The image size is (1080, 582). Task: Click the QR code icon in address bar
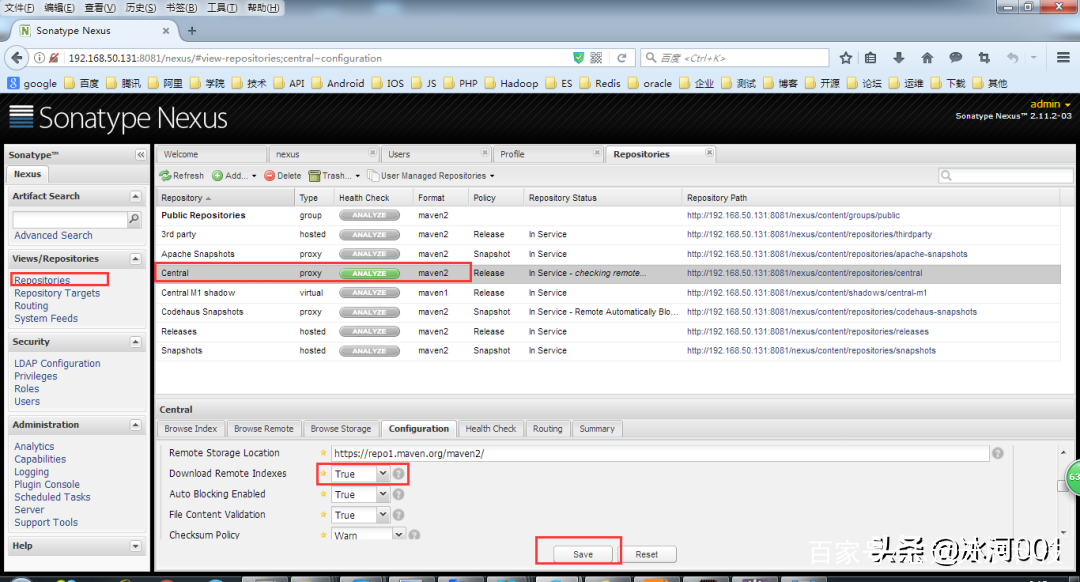point(596,58)
